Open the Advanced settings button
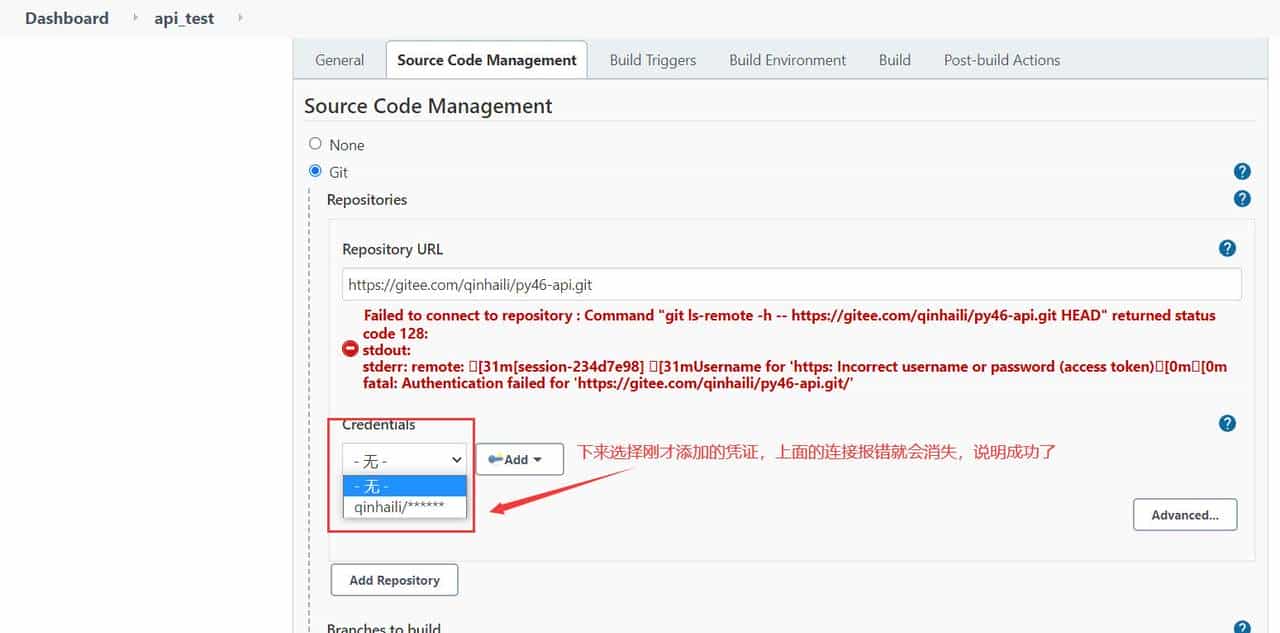This screenshot has width=1280, height=633. pos(1185,514)
